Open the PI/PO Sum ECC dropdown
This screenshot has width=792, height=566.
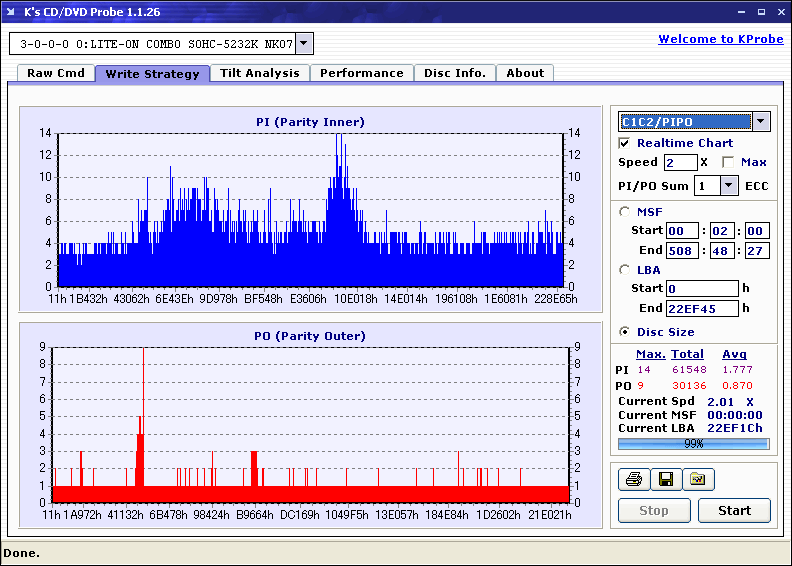pos(729,185)
